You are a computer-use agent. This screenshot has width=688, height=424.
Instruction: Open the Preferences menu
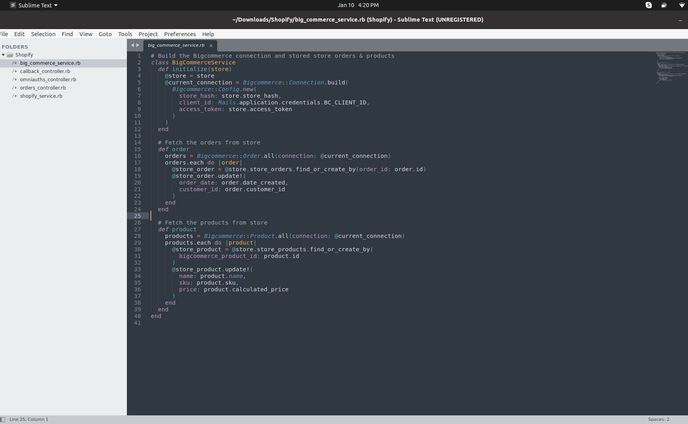(180, 34)
